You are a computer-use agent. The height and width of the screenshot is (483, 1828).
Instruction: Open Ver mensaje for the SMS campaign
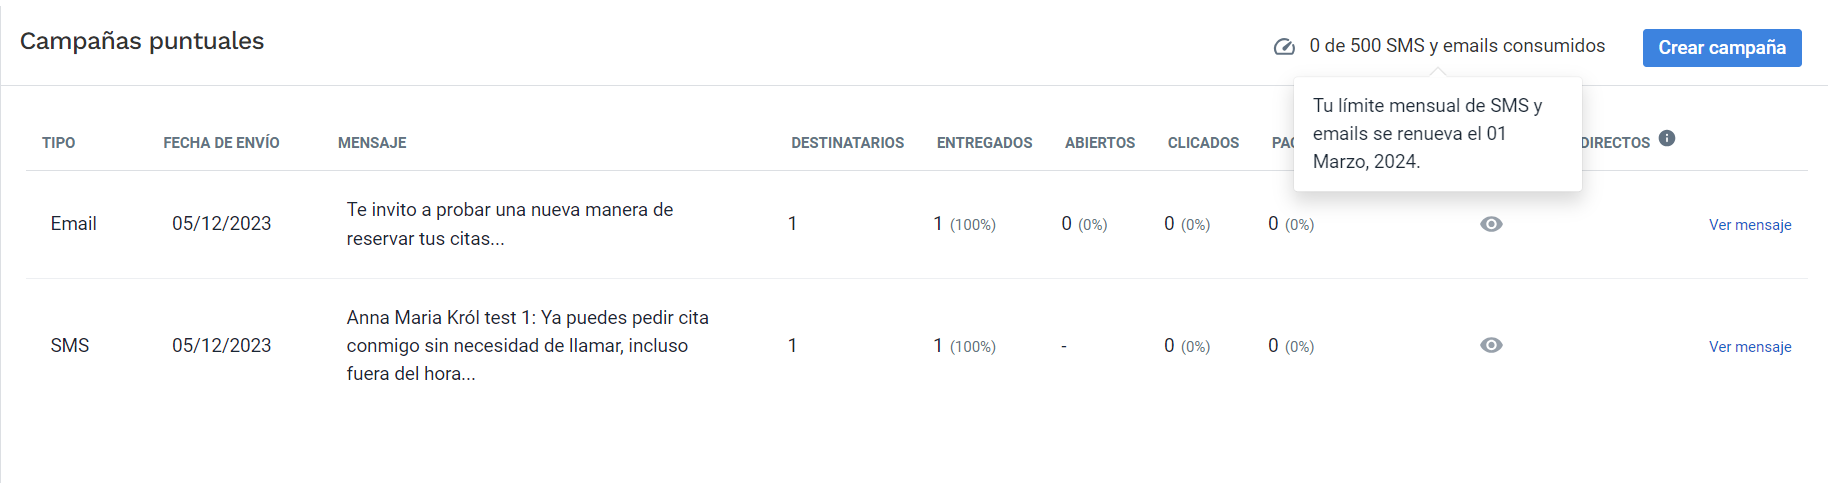click(x=1749, y=347)
